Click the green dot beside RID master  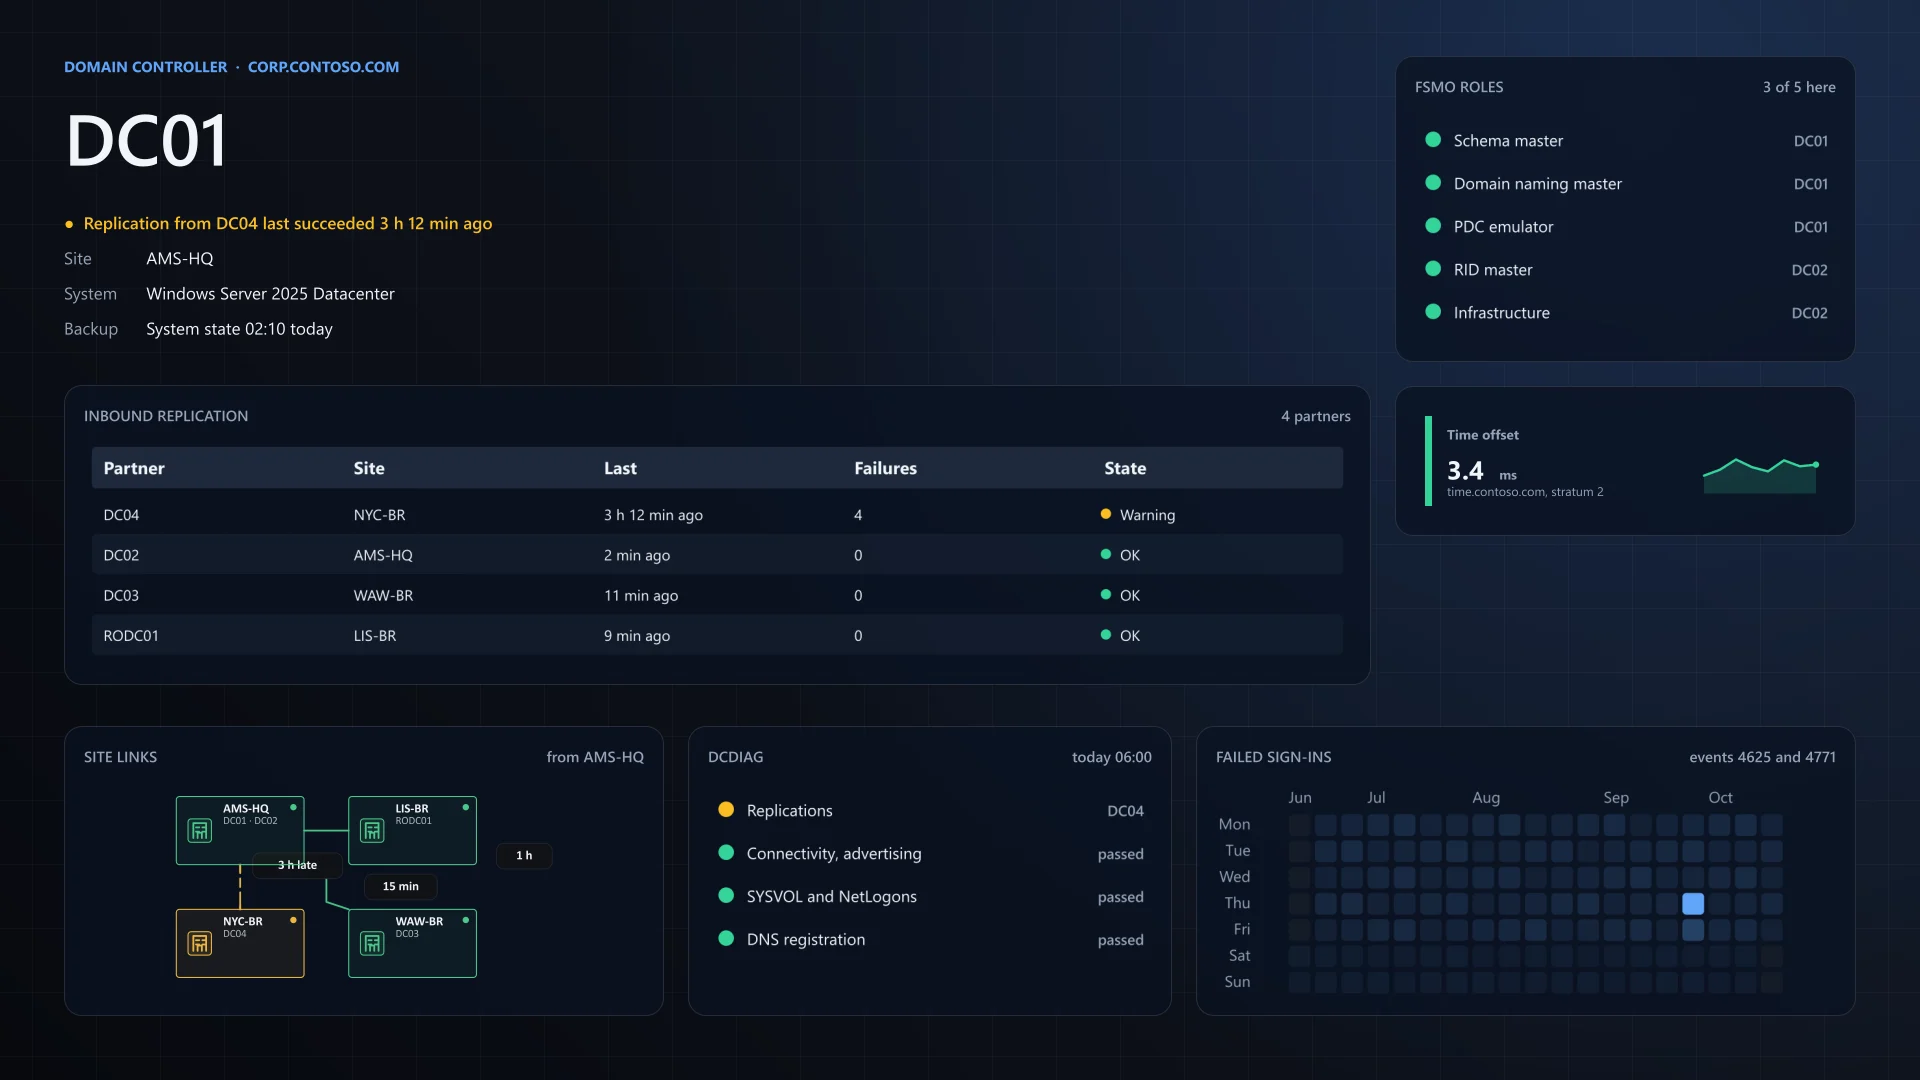1433,269
